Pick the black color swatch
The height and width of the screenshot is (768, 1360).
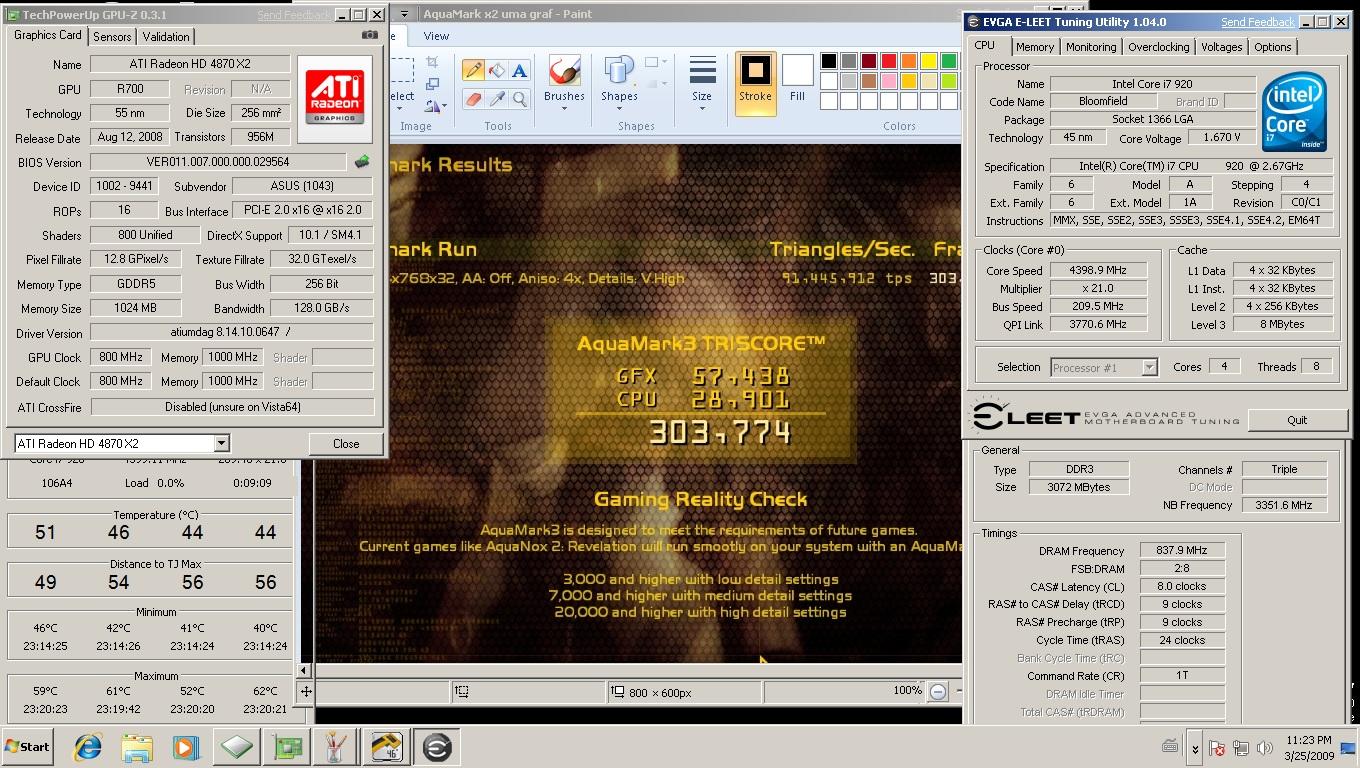pyautogui.click(x=829, y=61)
